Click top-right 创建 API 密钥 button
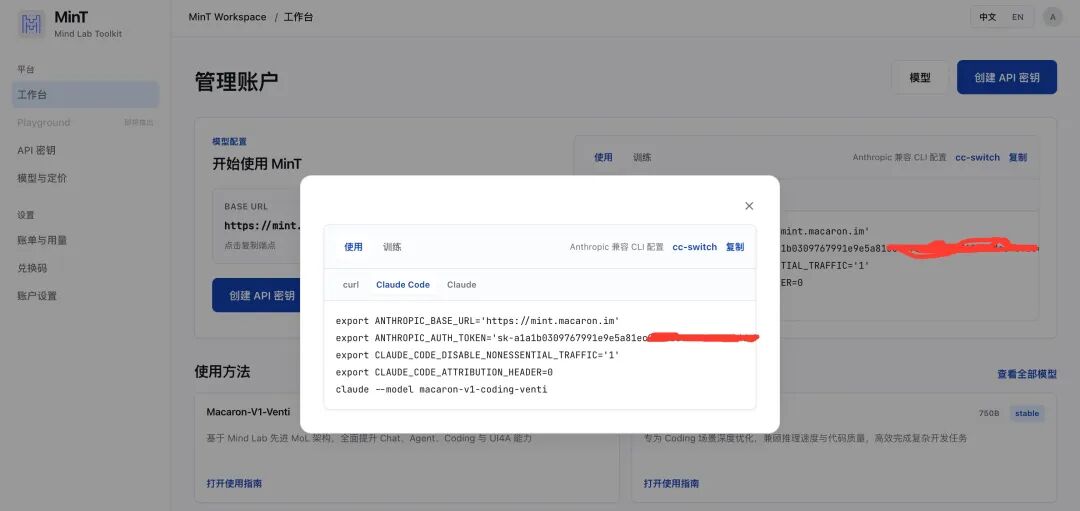Screen dimensions: 1080x511 (1006, 77)
